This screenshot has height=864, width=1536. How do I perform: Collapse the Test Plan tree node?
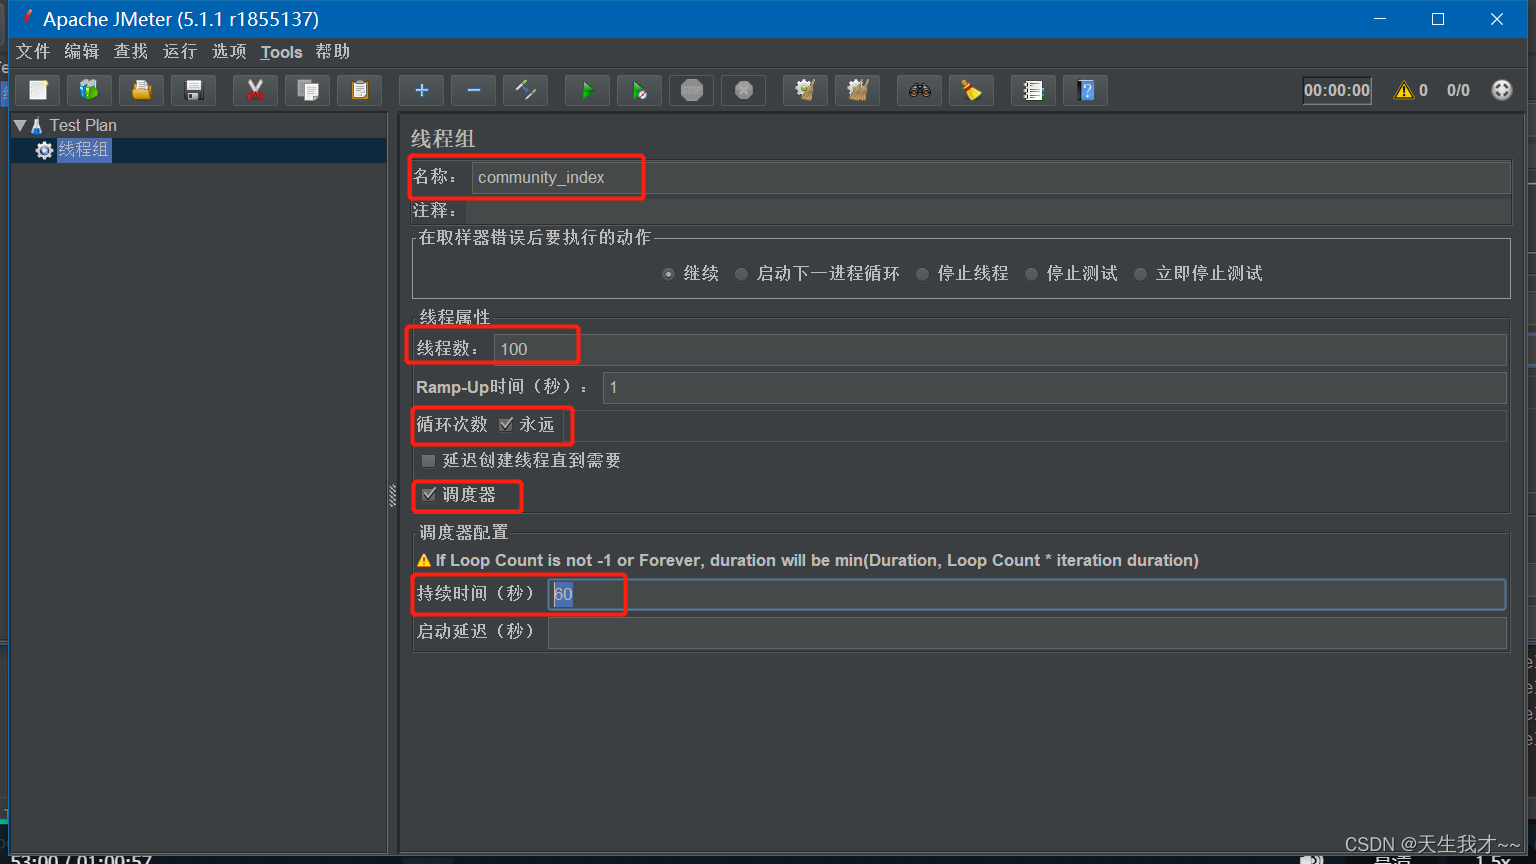20,125
